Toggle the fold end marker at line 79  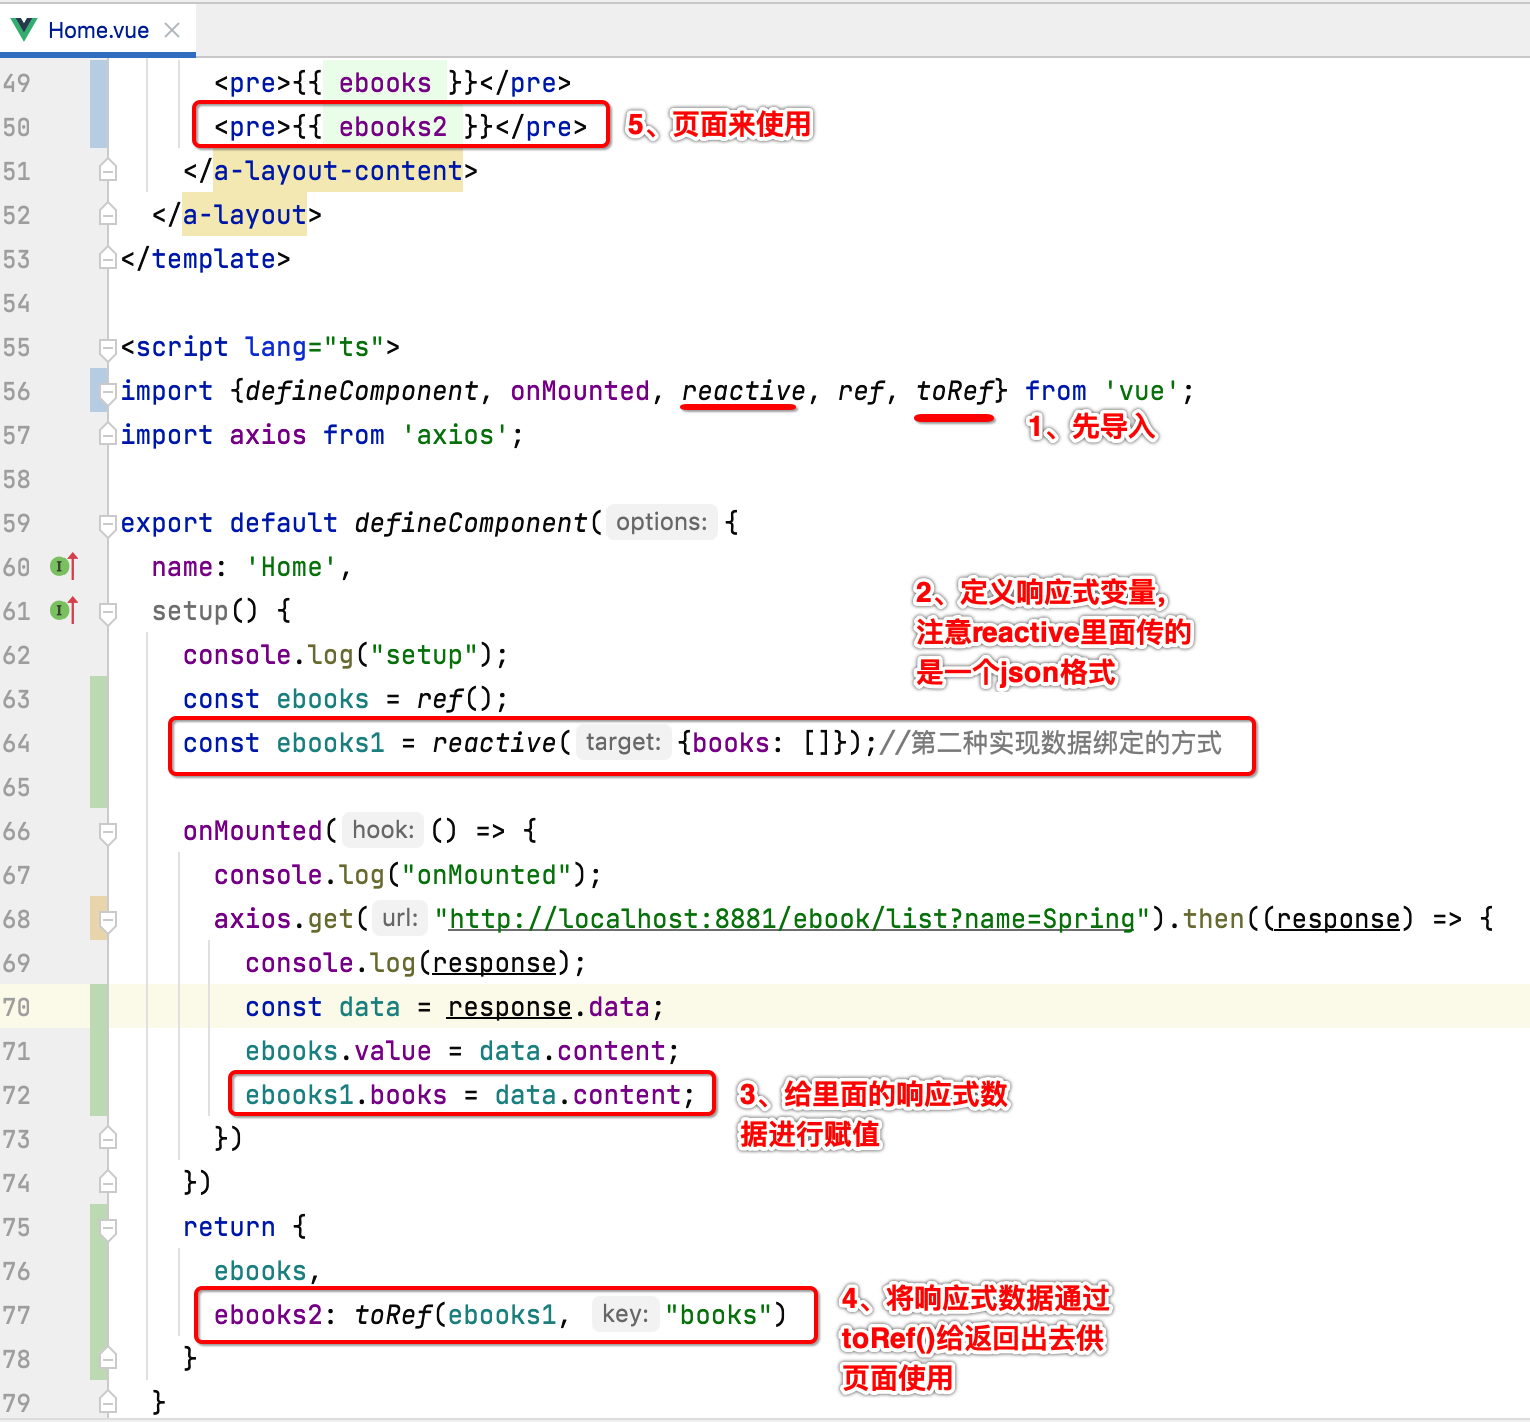point(108,1403)
